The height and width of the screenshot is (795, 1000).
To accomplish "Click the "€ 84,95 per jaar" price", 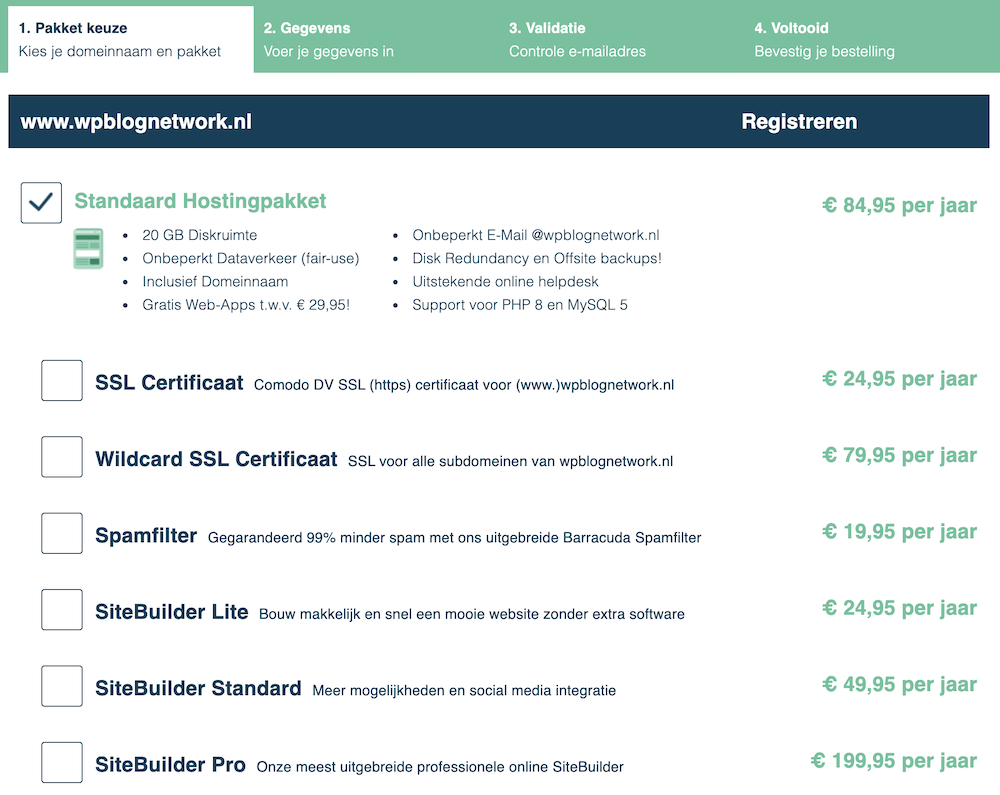I will pyautogui.click(x=898, y=204).
